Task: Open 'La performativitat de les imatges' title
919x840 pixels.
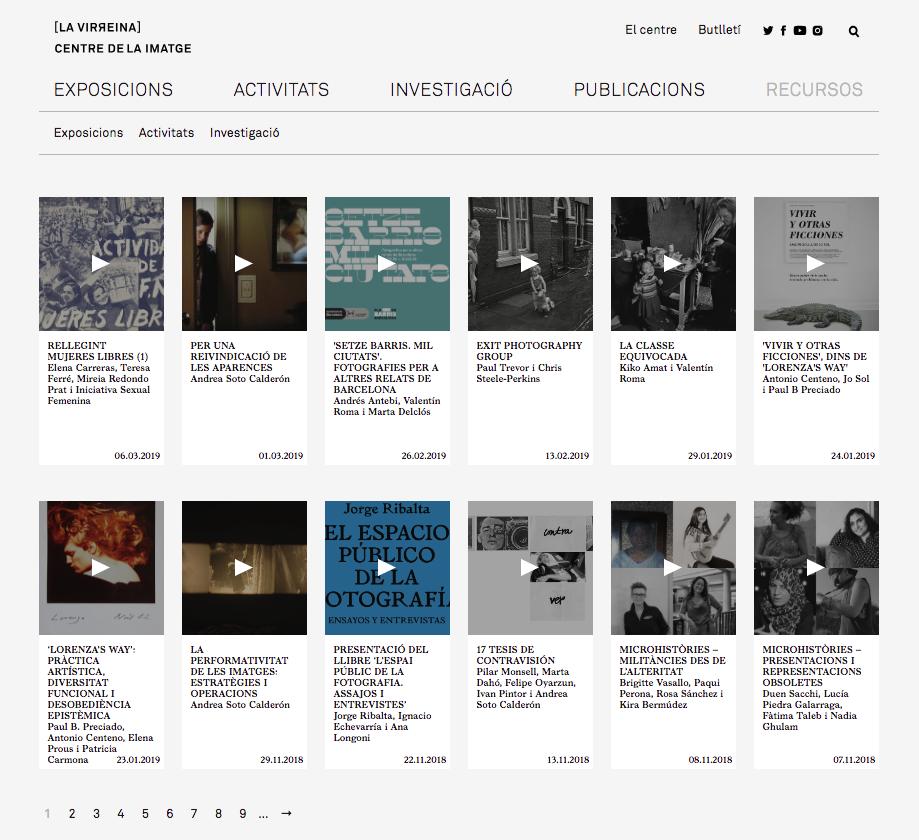Action: 239,671
